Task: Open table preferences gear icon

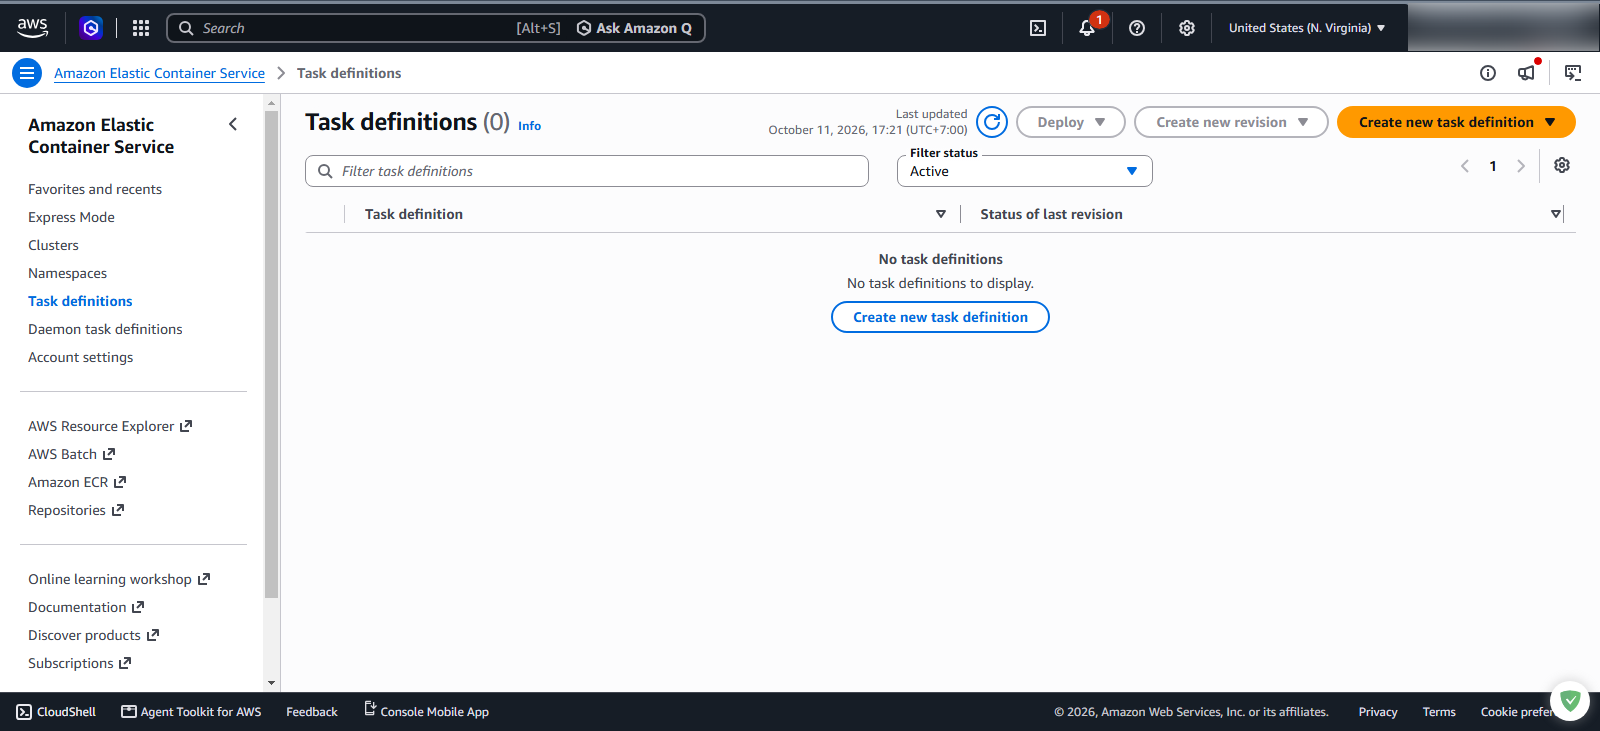Action: 1562,165
